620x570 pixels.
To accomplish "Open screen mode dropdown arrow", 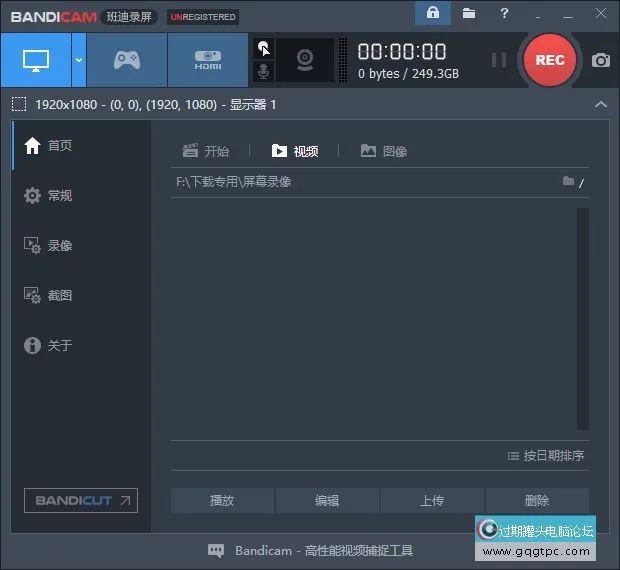I will (79, 60).
